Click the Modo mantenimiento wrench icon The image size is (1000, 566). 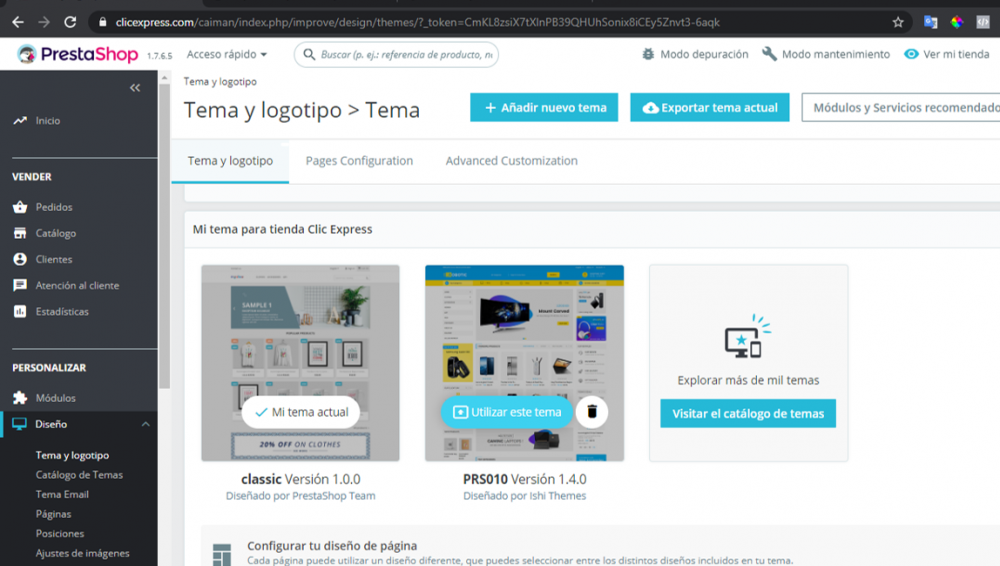(769, 54)
